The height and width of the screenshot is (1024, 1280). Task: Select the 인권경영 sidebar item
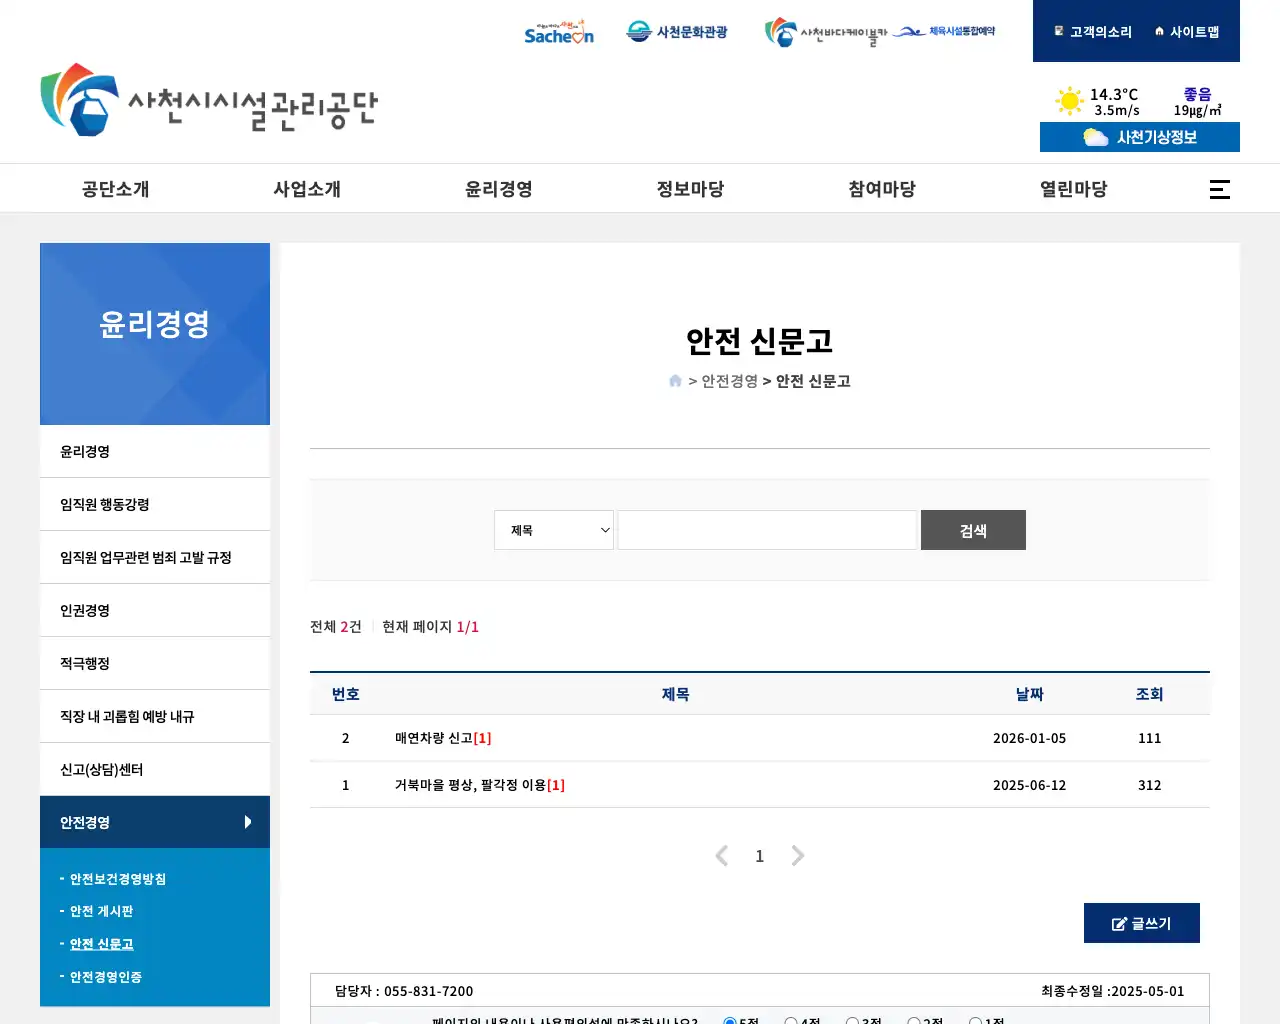point(155,610)
